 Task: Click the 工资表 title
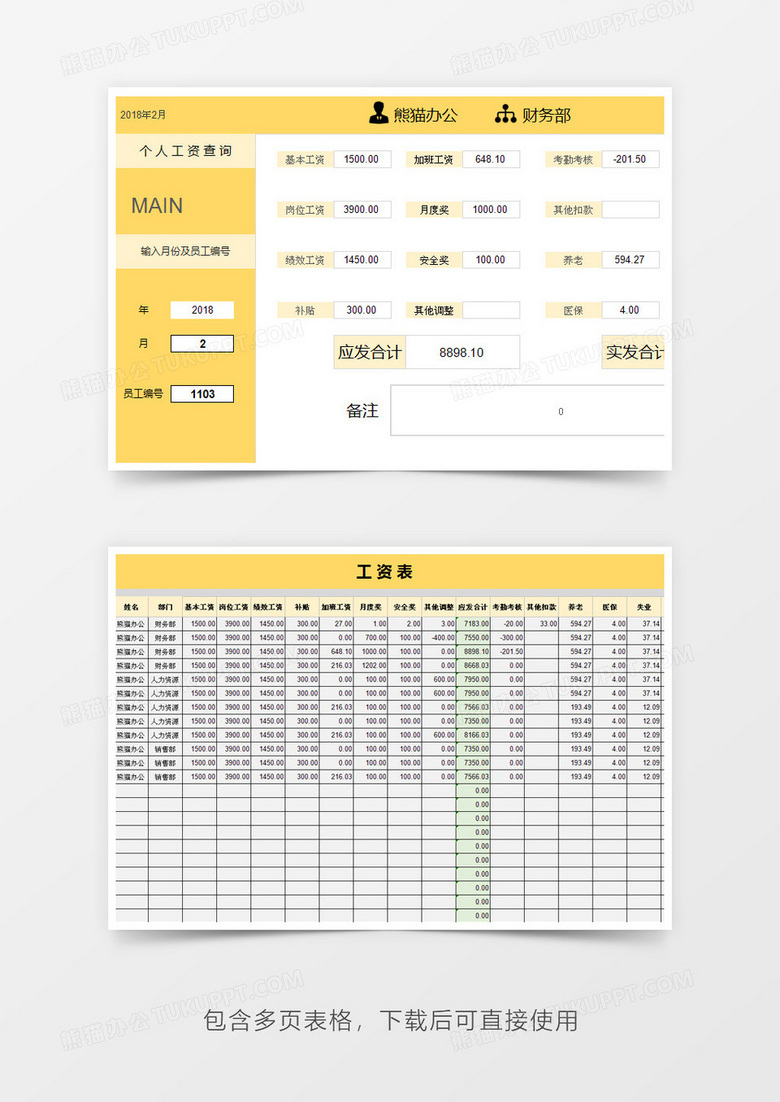pos(384,572)
